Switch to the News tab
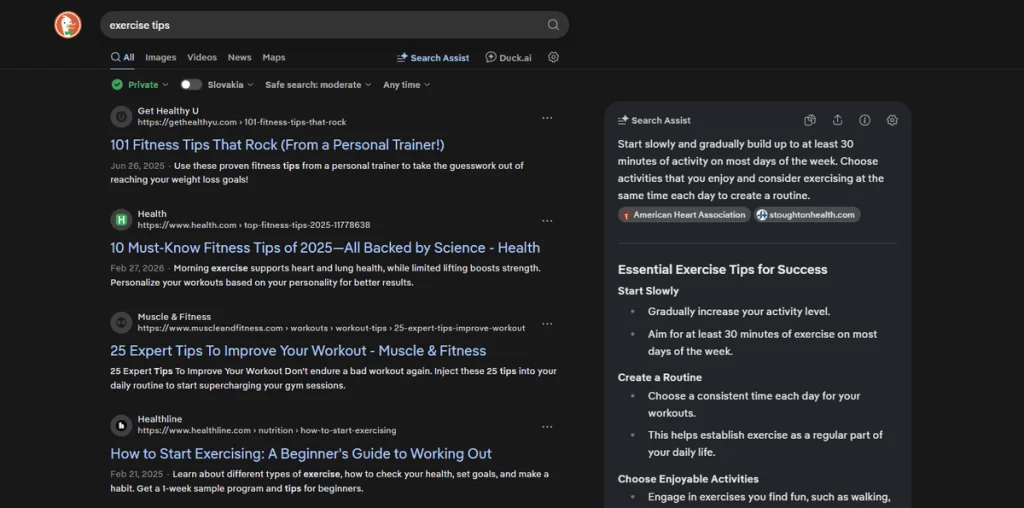1024x508 pixels. coord(240,57)
